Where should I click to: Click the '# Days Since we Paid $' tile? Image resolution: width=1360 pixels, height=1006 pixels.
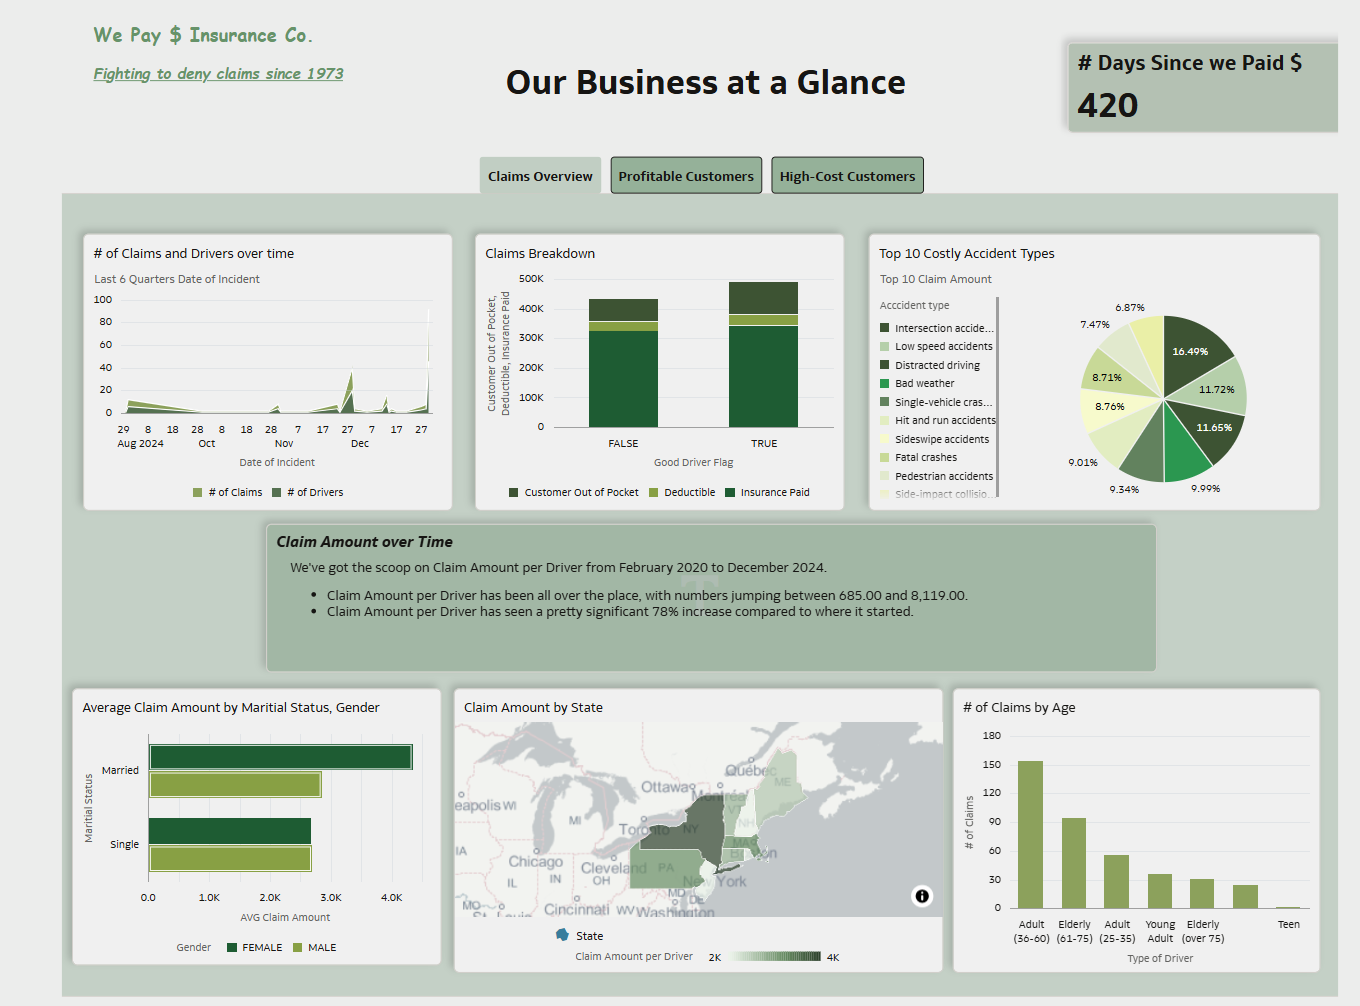[x=1203, y=87]
